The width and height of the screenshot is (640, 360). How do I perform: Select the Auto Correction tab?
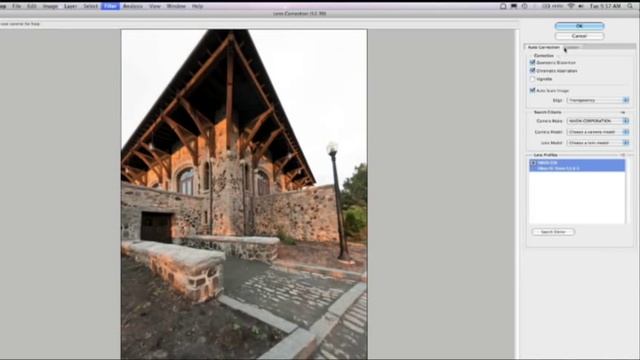544,47
